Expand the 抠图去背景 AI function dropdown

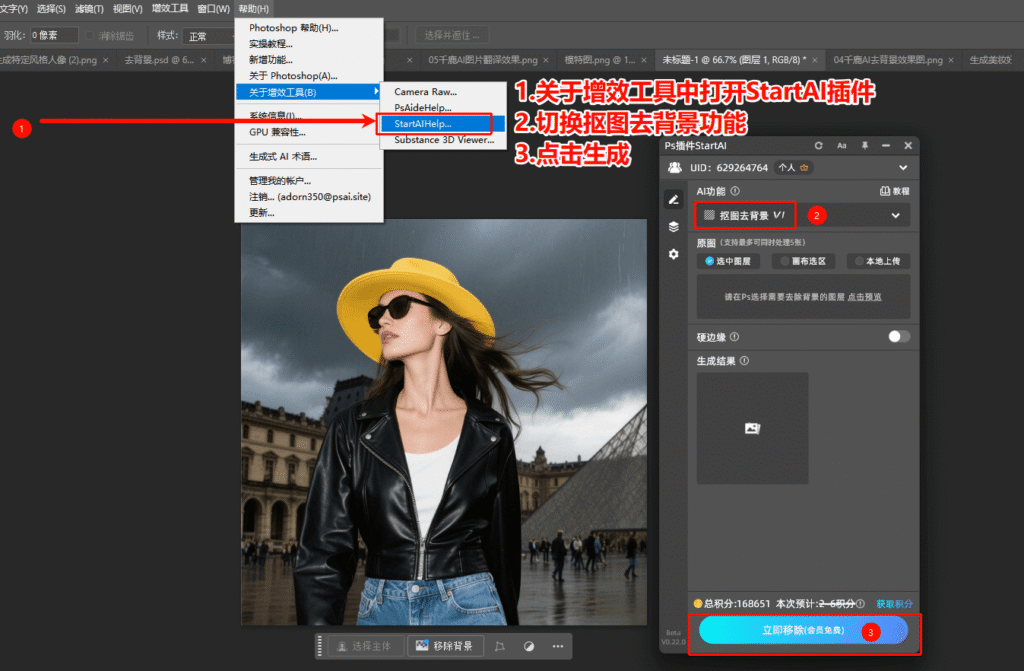pyautogui.click(x=895, y=215)
